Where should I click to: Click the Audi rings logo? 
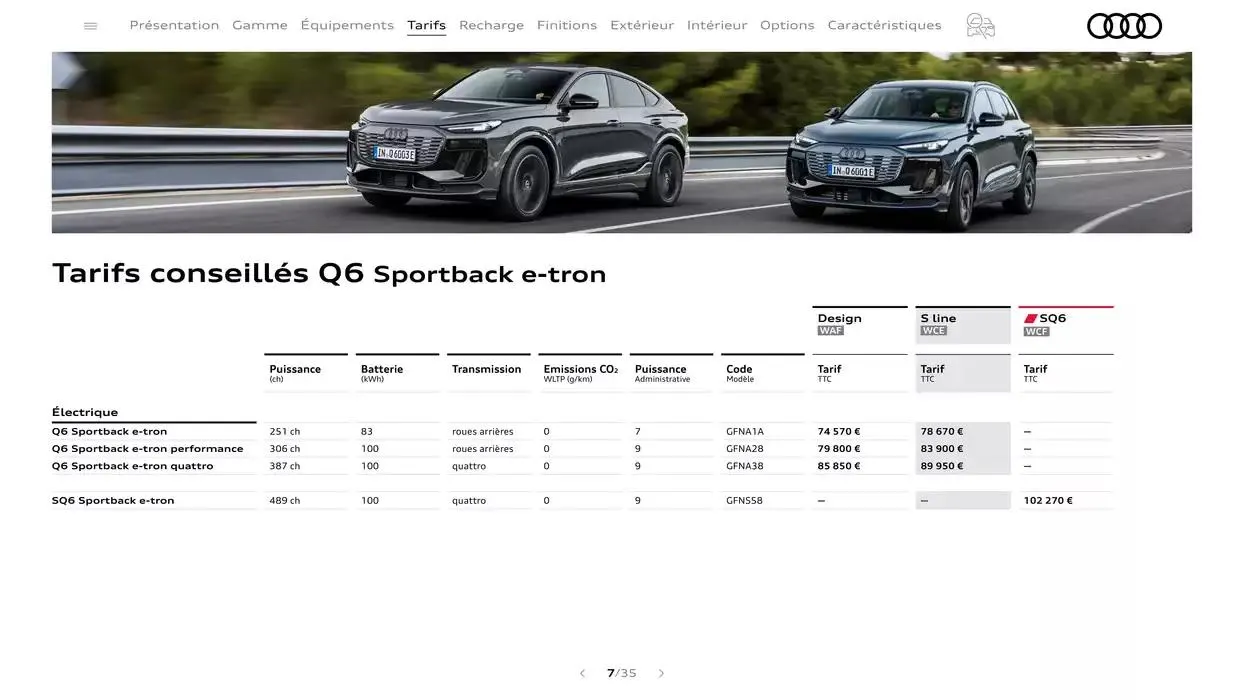click(1124, 24)
